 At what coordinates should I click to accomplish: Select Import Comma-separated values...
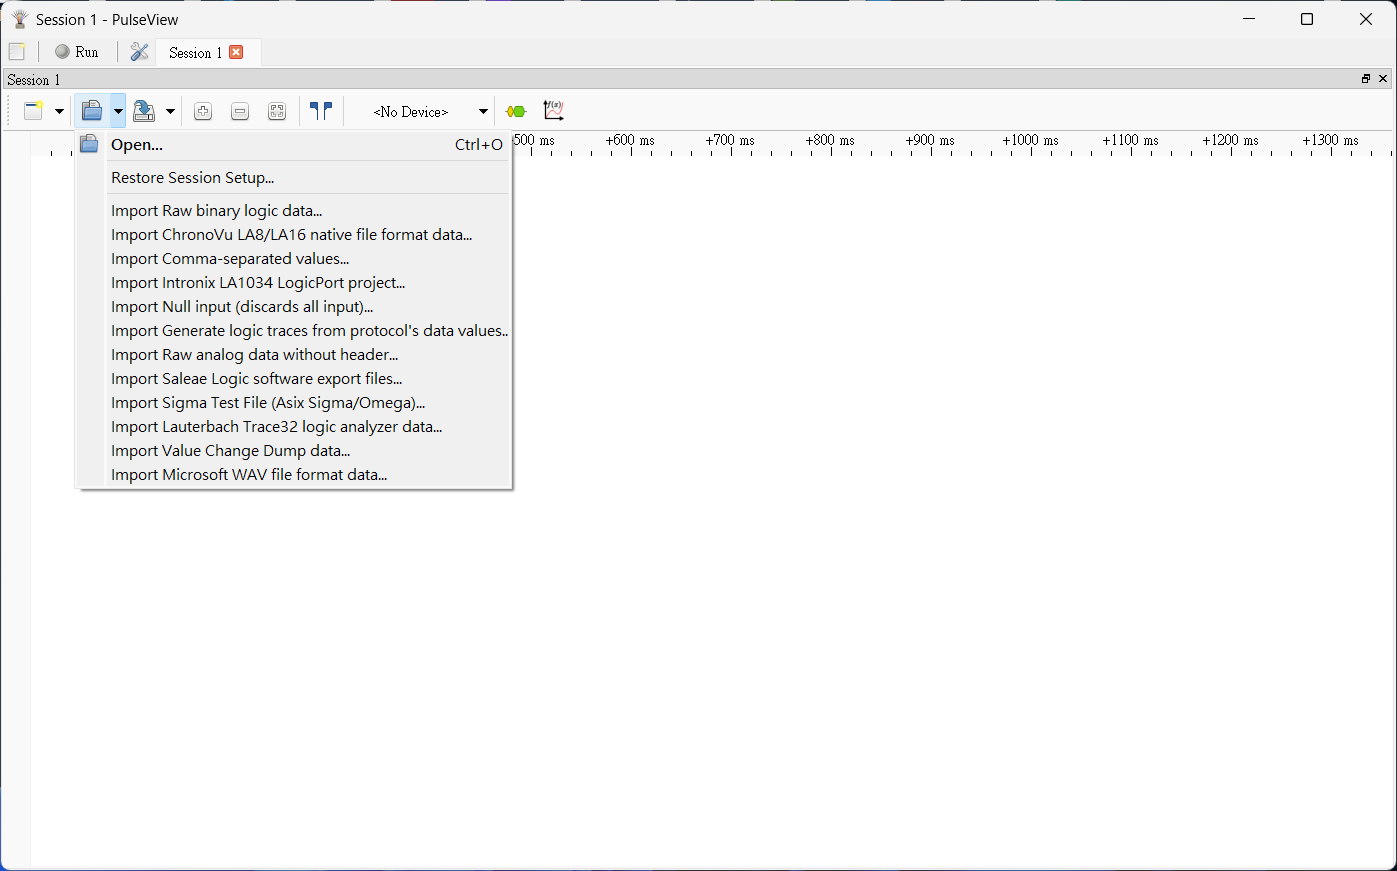click(294, 259)
